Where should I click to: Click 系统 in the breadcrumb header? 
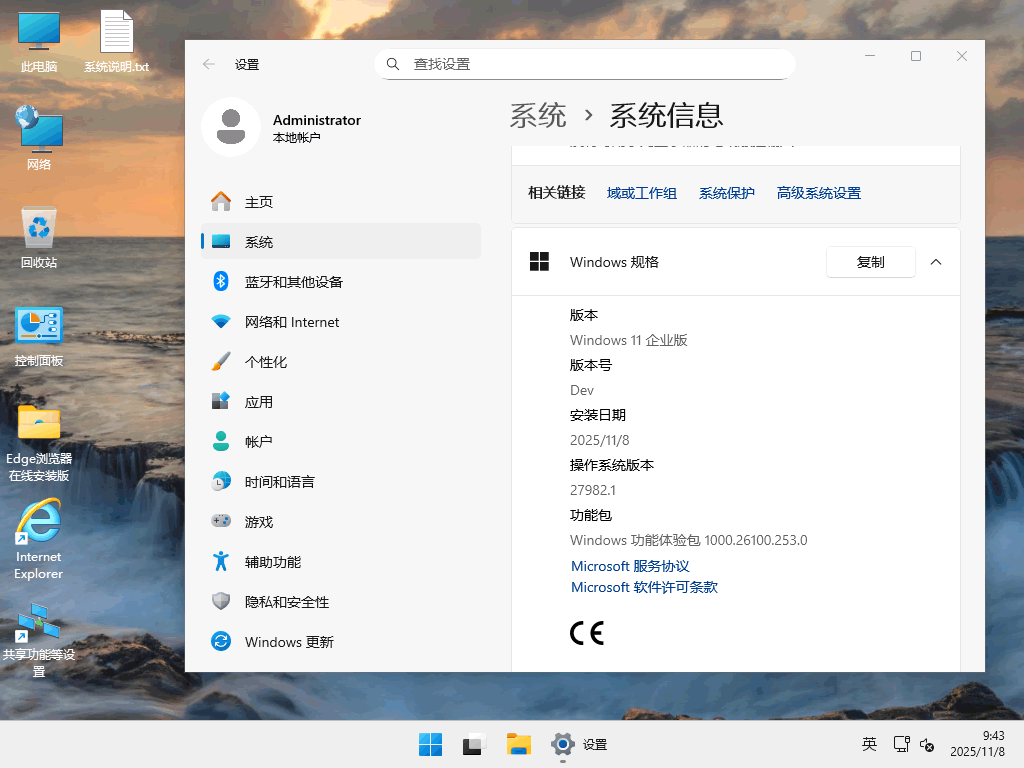tap(537, 116)
